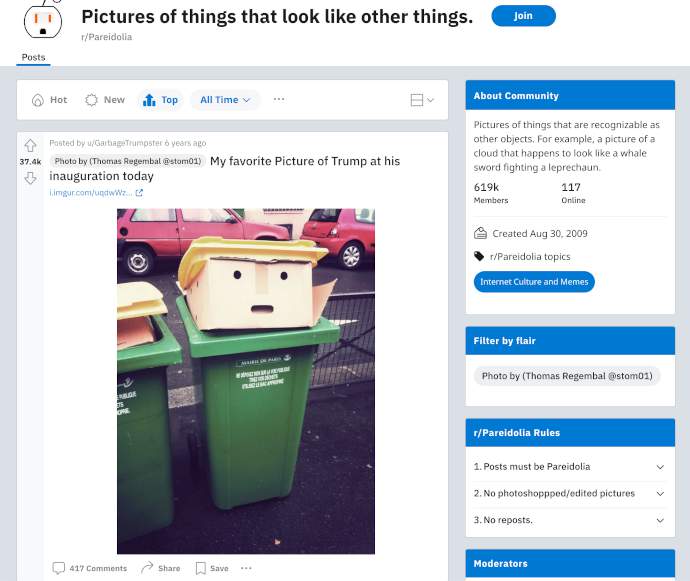Save the post with bookmark icon

click(x=212, y=568)
